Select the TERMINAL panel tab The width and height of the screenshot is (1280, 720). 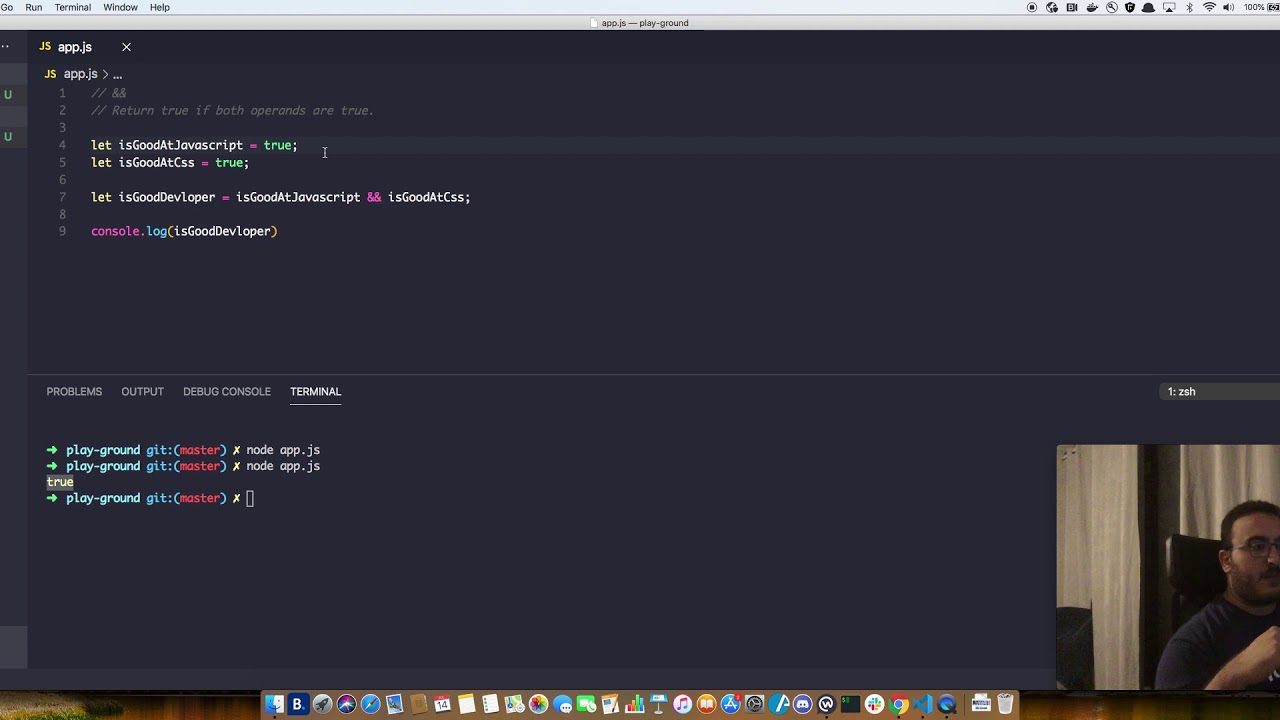[x=315, y=391]
